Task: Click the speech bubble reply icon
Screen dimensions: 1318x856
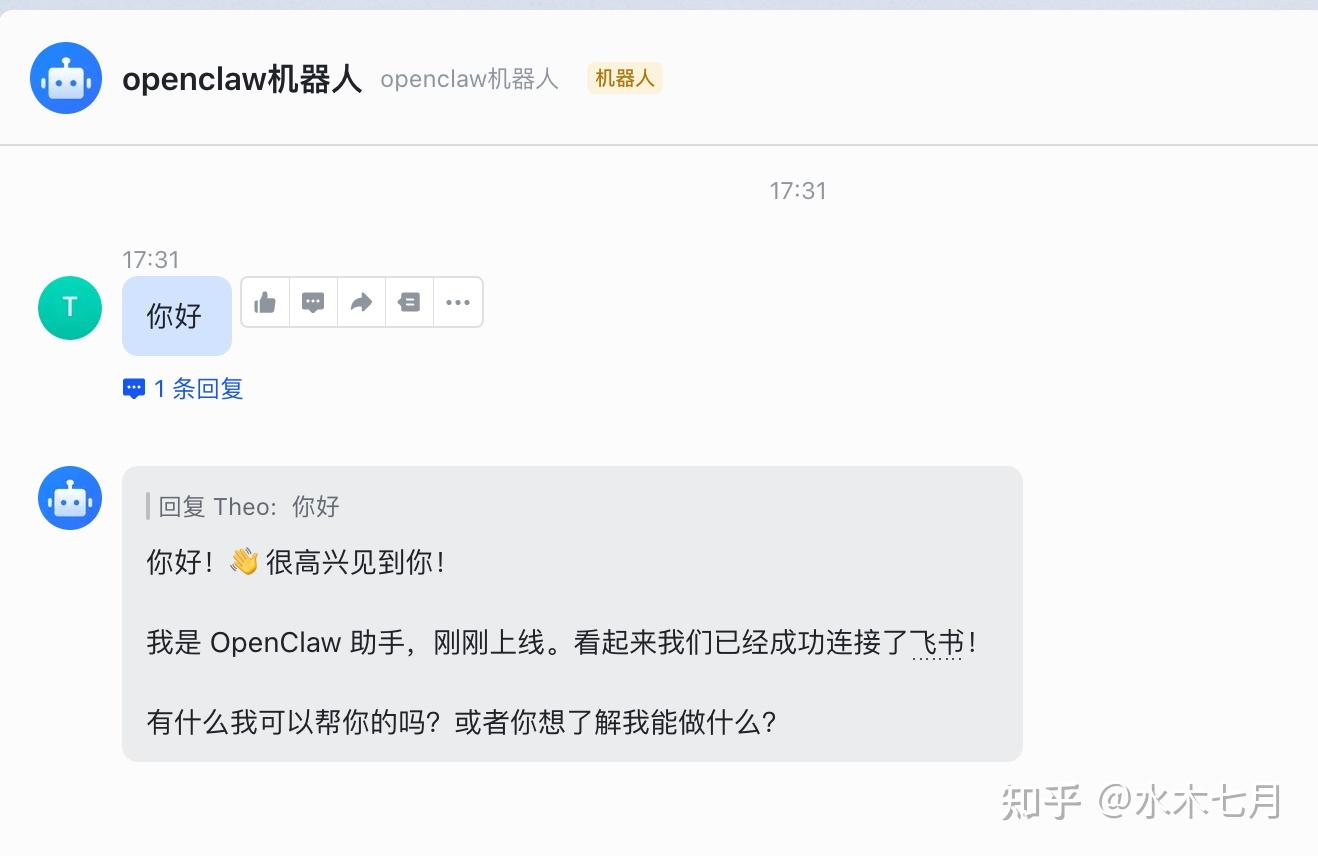Action: pyautogui.click(x=313, y=302)
